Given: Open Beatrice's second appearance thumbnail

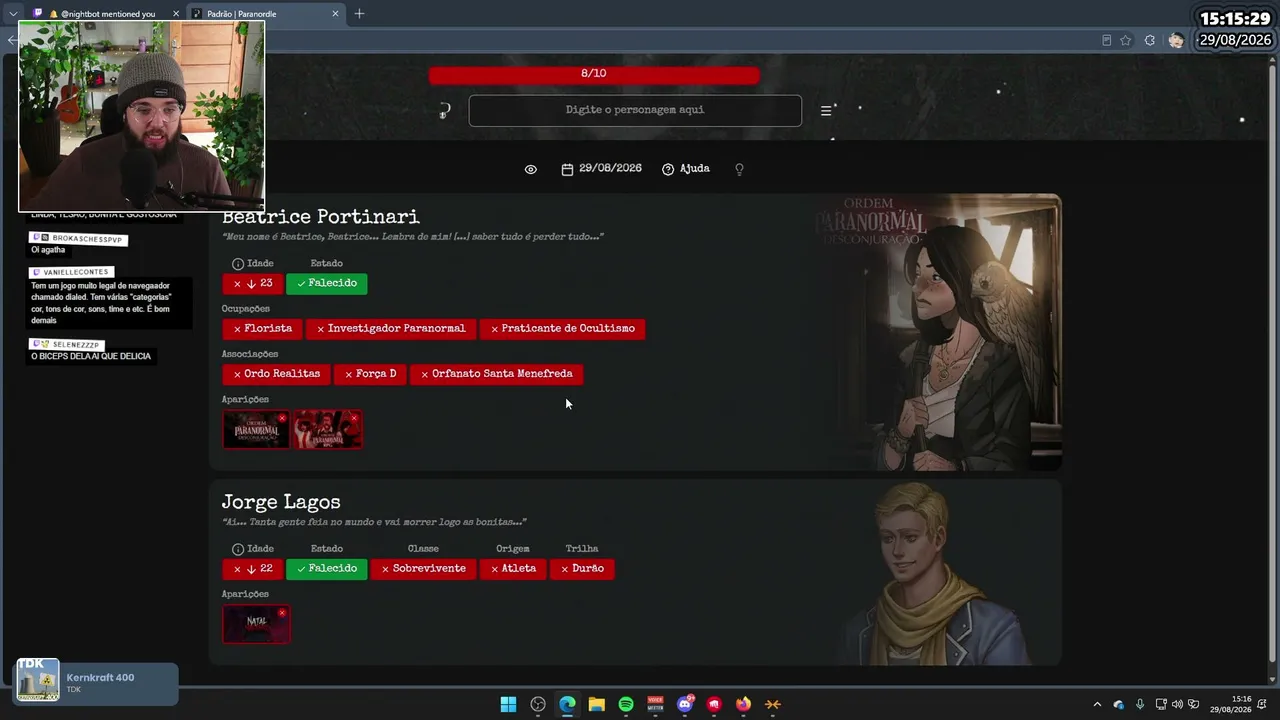Looking at the screenshot, I should (x=327, y=430).
